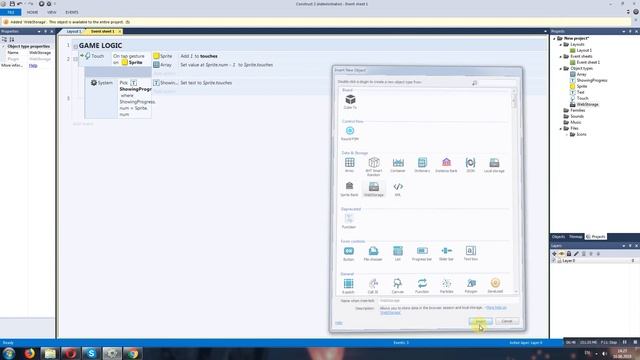Collapse the Files folder
The image size is (640, 360).
pyautogui.click(x=560, y=128)
